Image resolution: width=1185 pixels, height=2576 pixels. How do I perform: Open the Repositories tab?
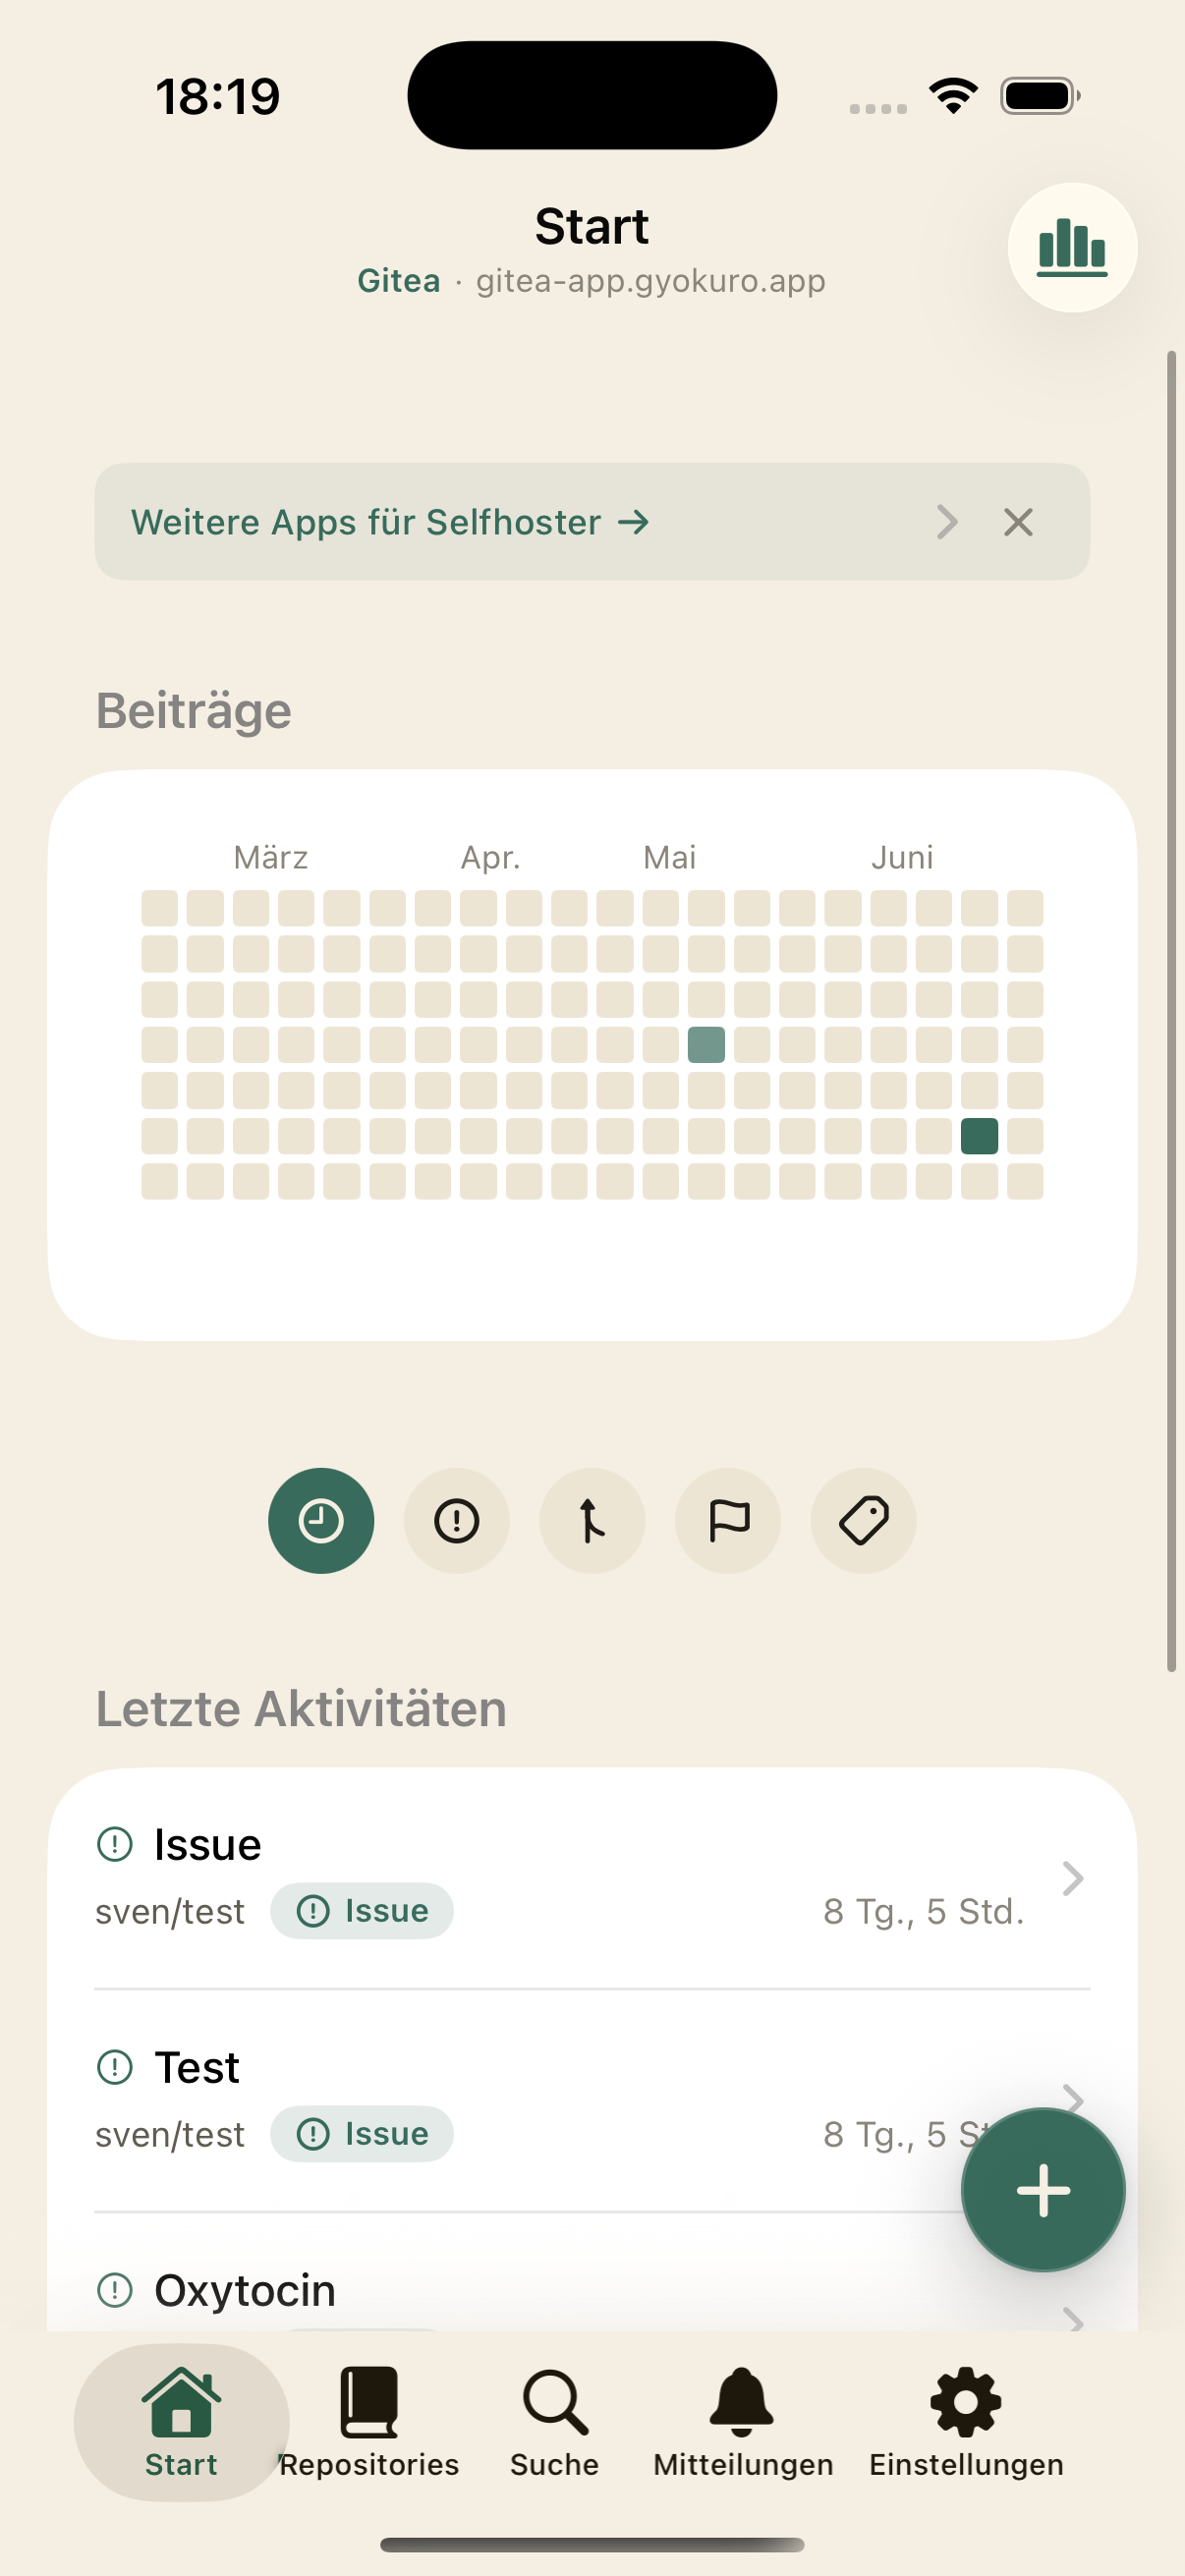click(x=369, y=2422)
